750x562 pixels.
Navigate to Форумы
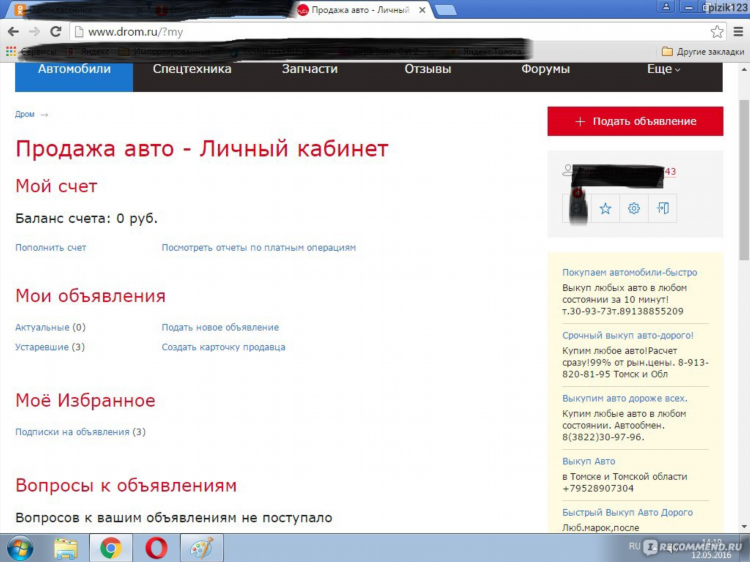click(545, 69)
